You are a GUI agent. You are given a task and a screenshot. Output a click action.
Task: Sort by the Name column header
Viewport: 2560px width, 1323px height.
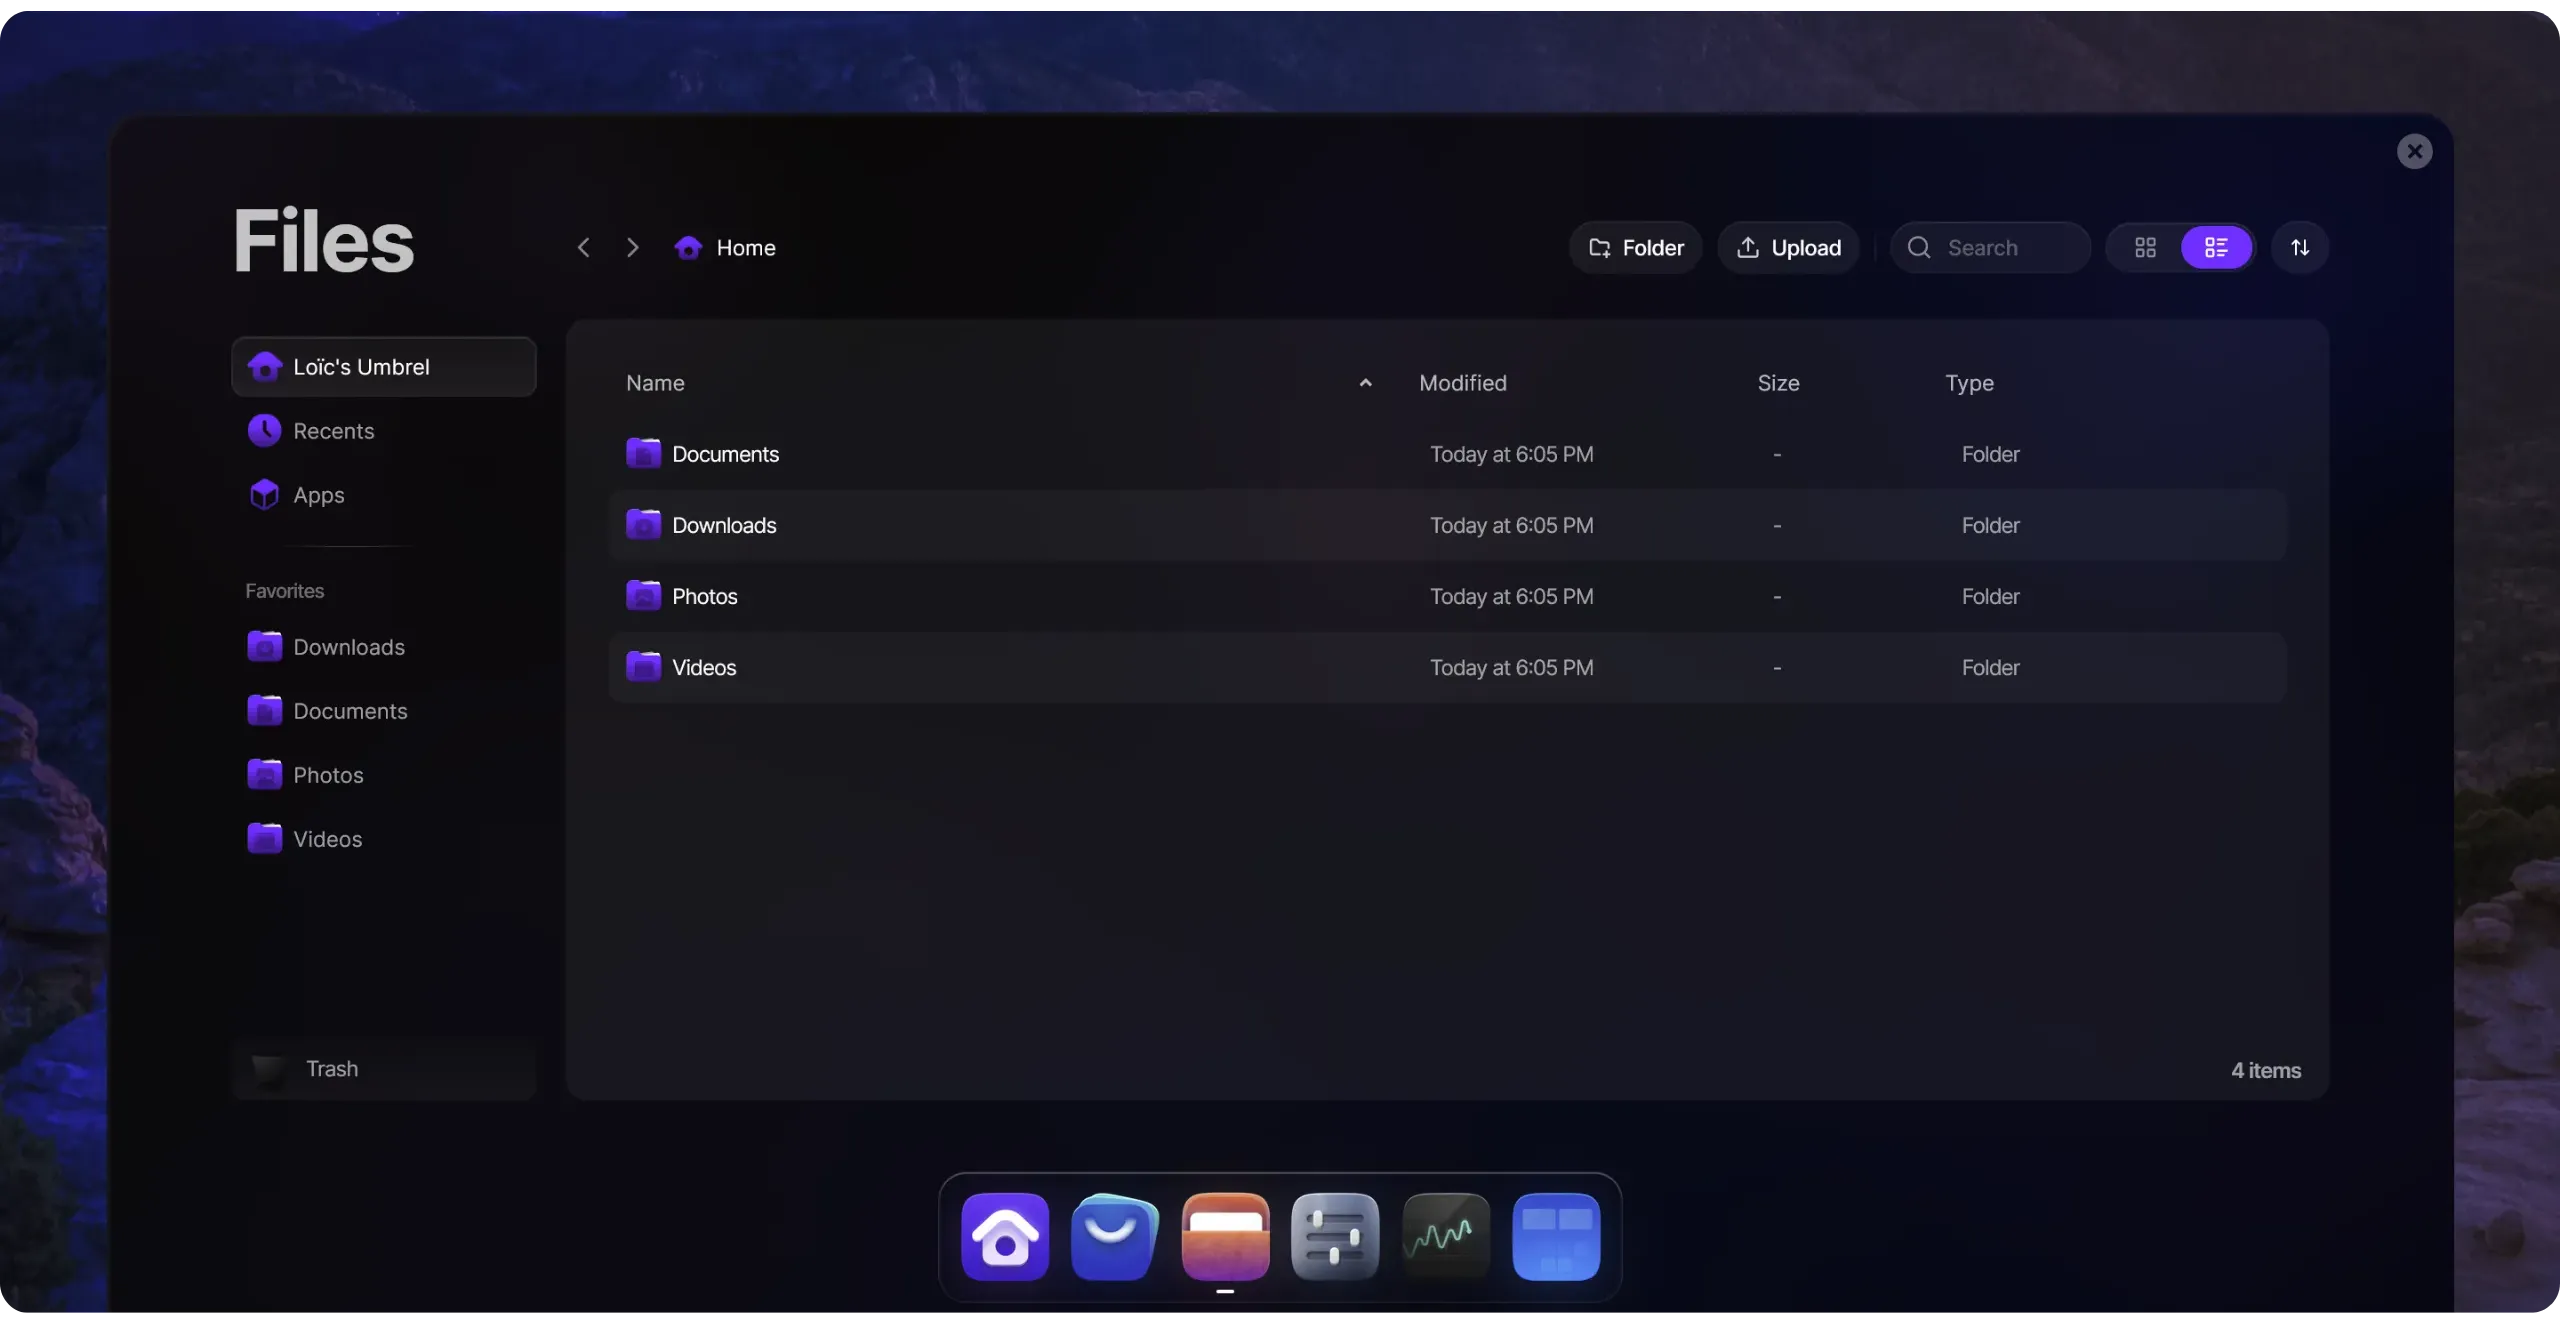click(655, 383)
